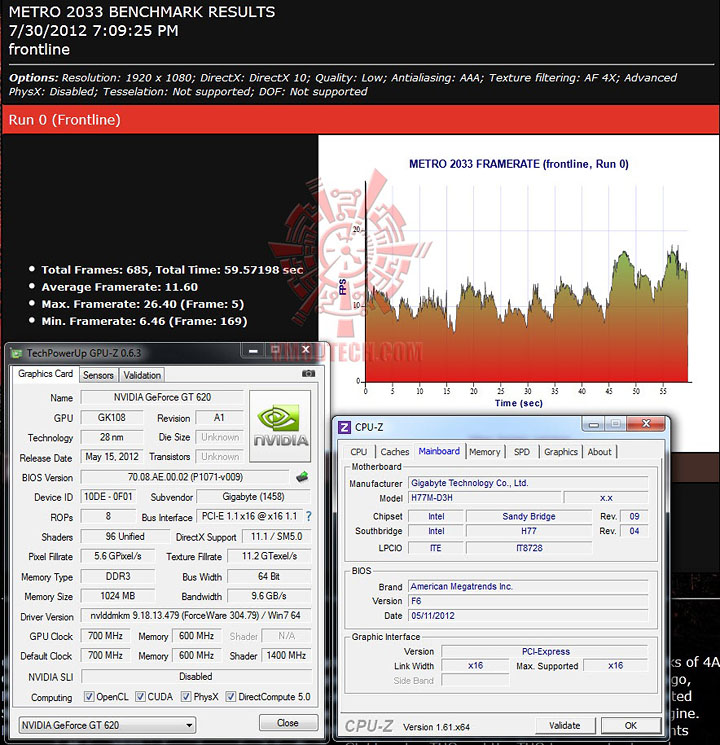
Task: Click the METRO 2033 FRAMERATE chart title
Action: tap(518, 164)
